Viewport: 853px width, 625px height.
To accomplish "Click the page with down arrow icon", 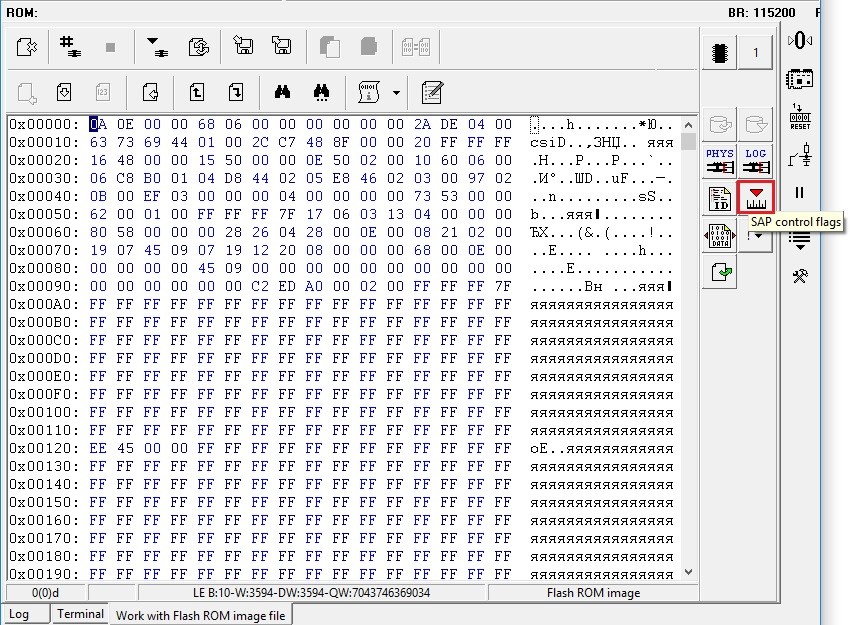I will 64,92.
